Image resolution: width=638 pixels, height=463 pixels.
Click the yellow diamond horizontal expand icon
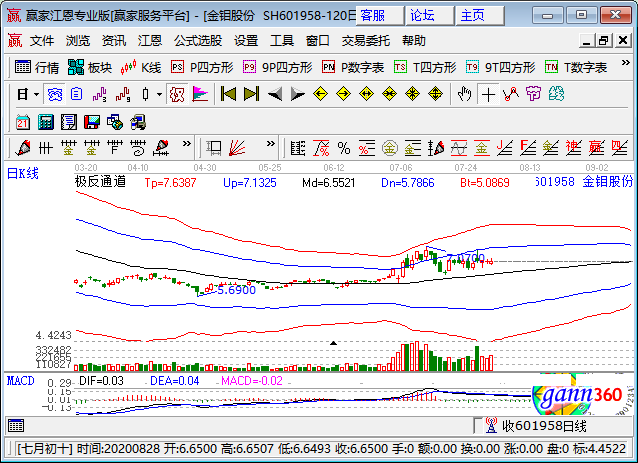pos(367,94)
